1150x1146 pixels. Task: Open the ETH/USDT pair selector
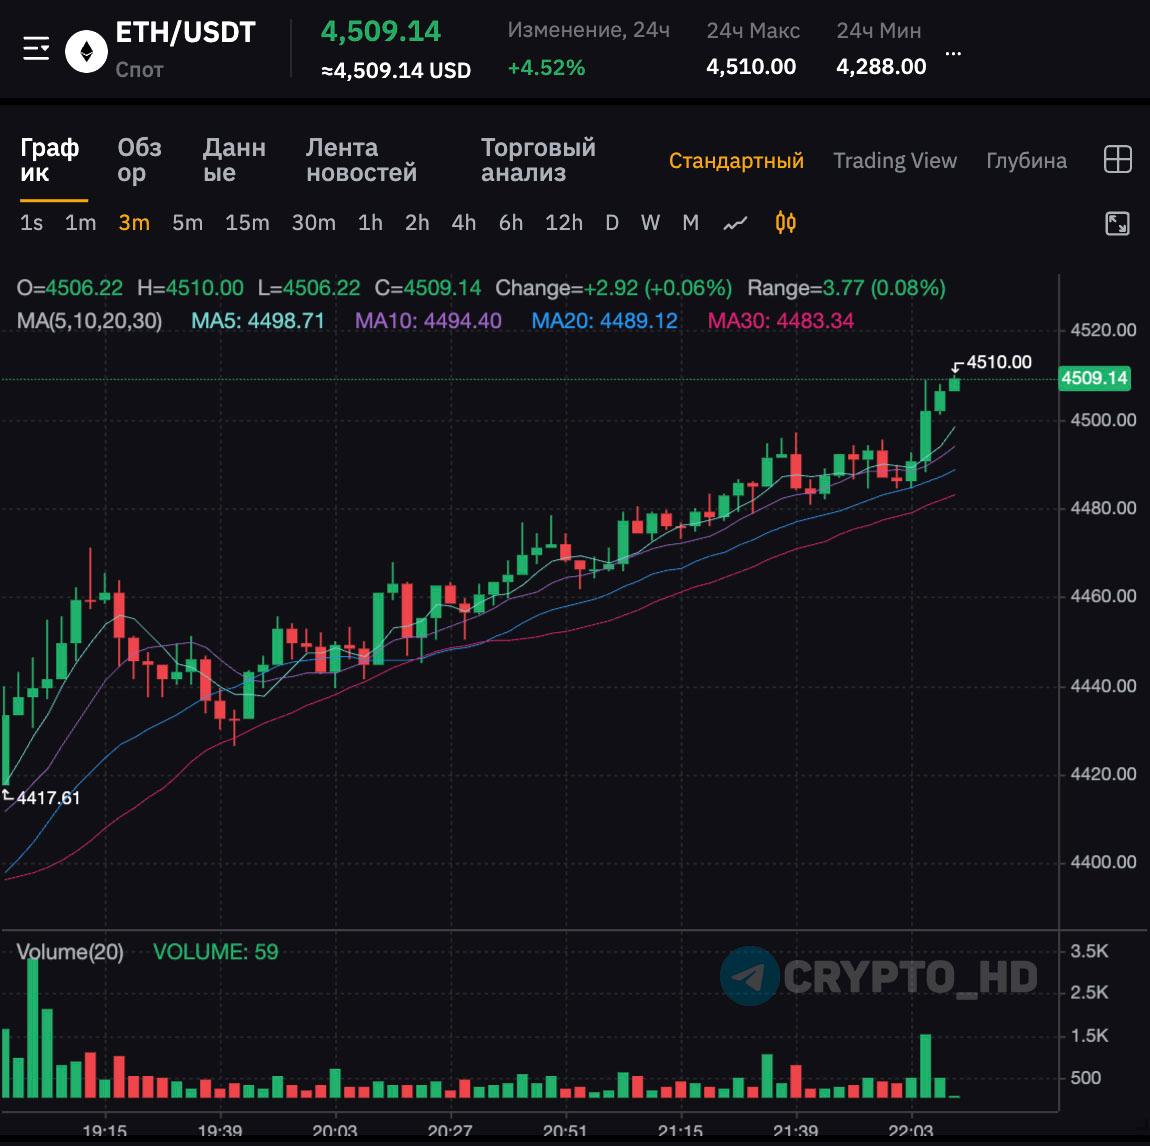tap(186, 33)
